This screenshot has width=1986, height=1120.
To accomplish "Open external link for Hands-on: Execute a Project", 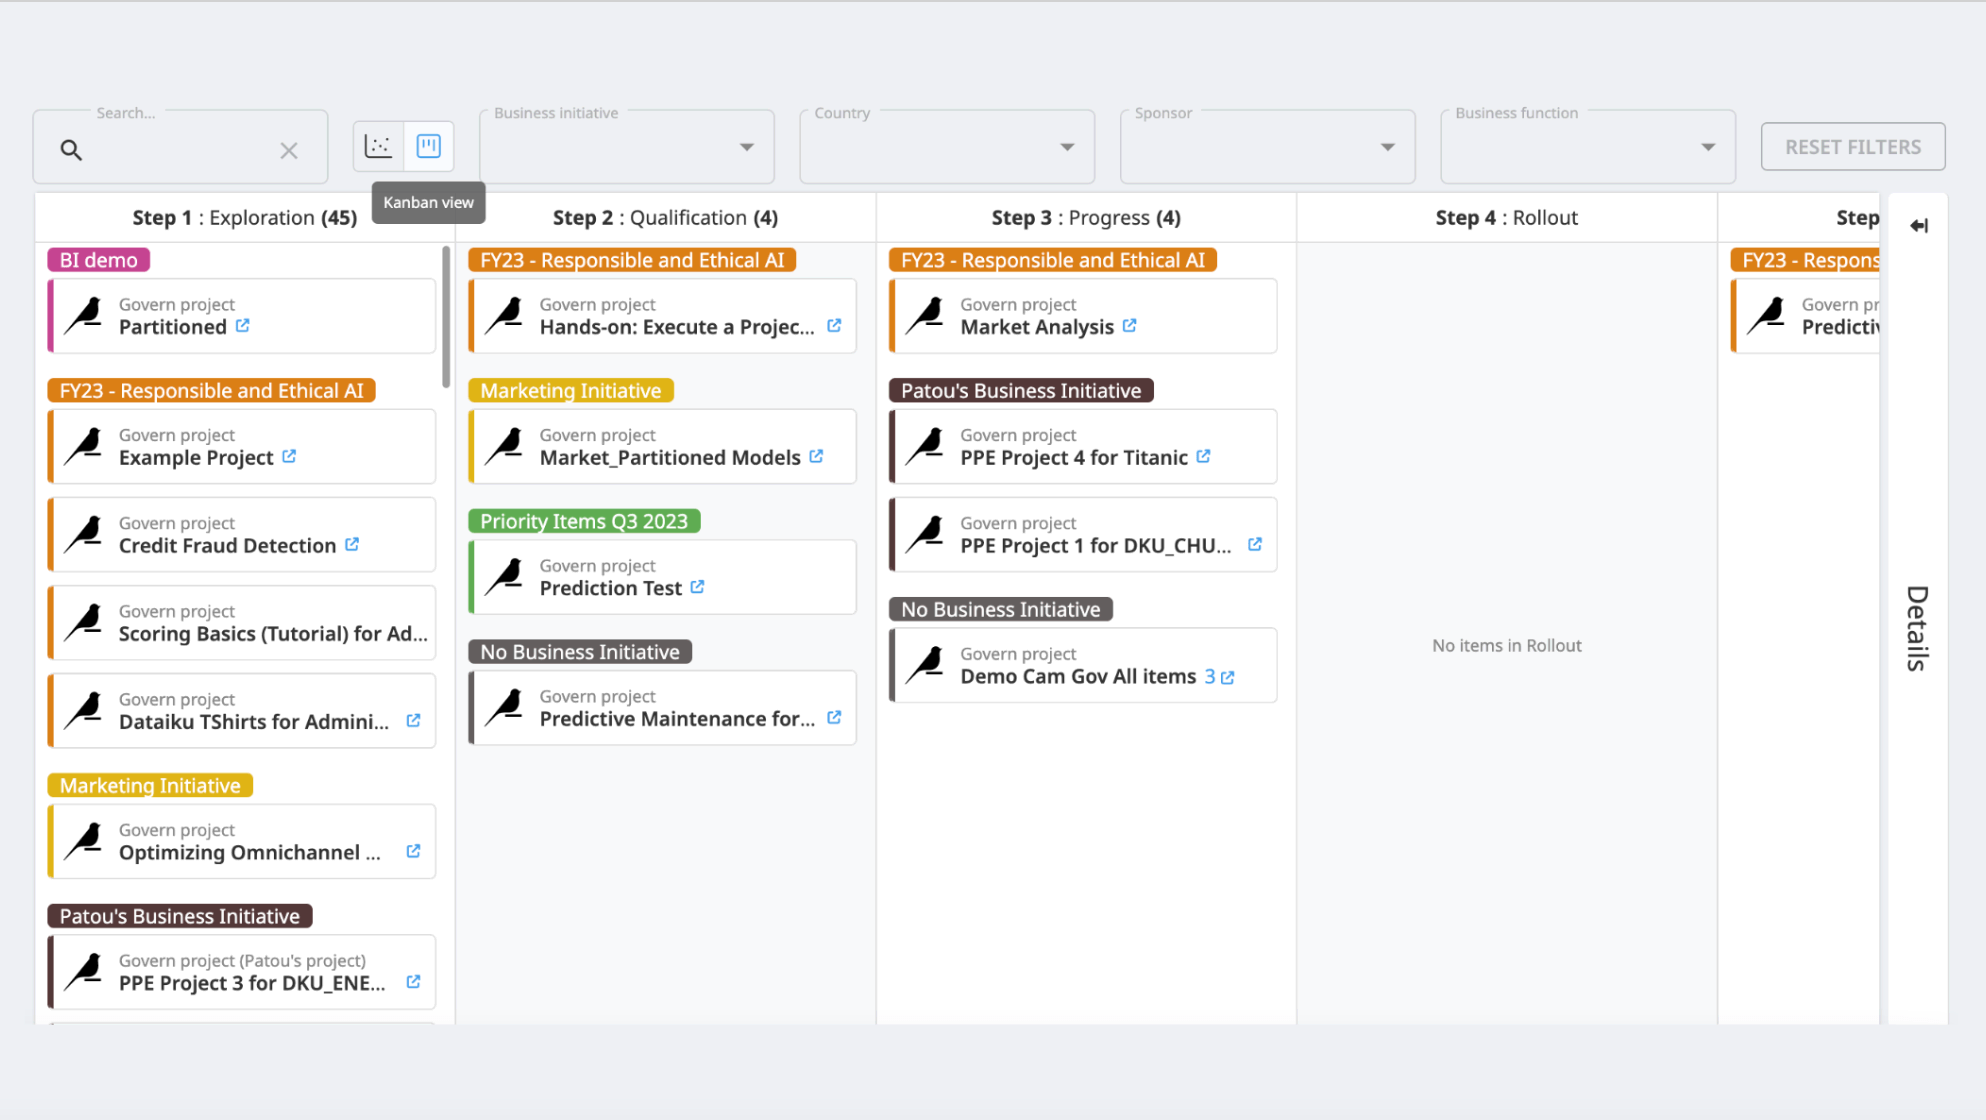I will point(834,326).
